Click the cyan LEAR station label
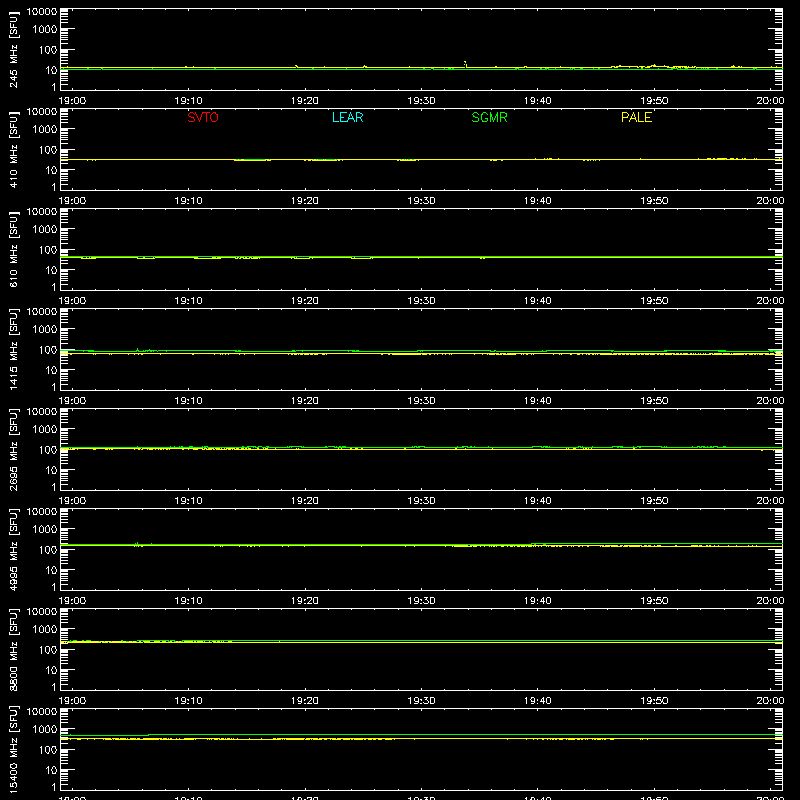This screenshot has width=800, height=800. 347,117
